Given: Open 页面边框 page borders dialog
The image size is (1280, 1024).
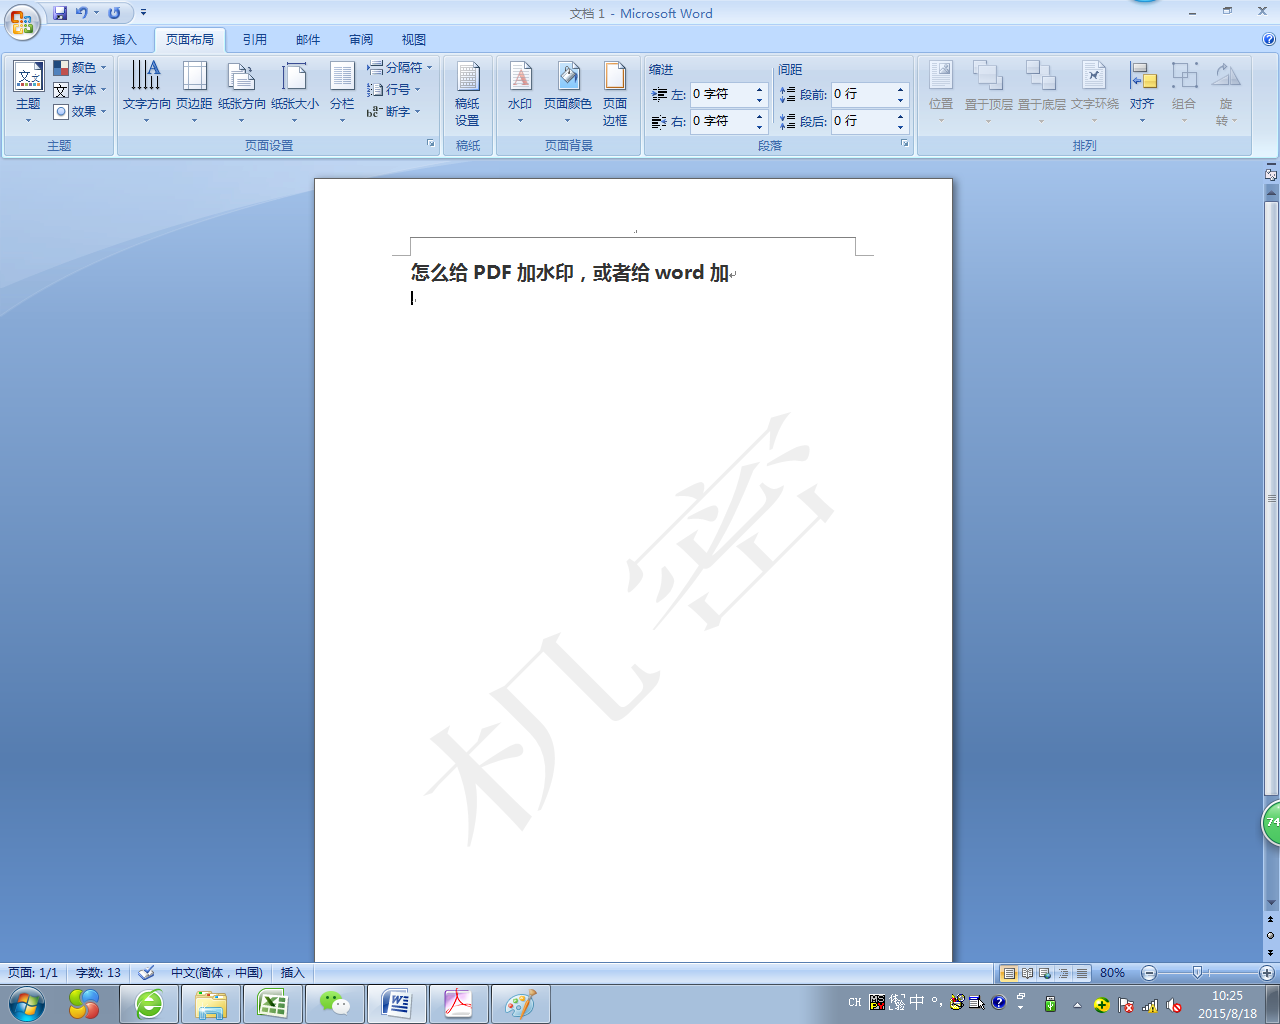Looking at the screenshot, I should (615, 93).
